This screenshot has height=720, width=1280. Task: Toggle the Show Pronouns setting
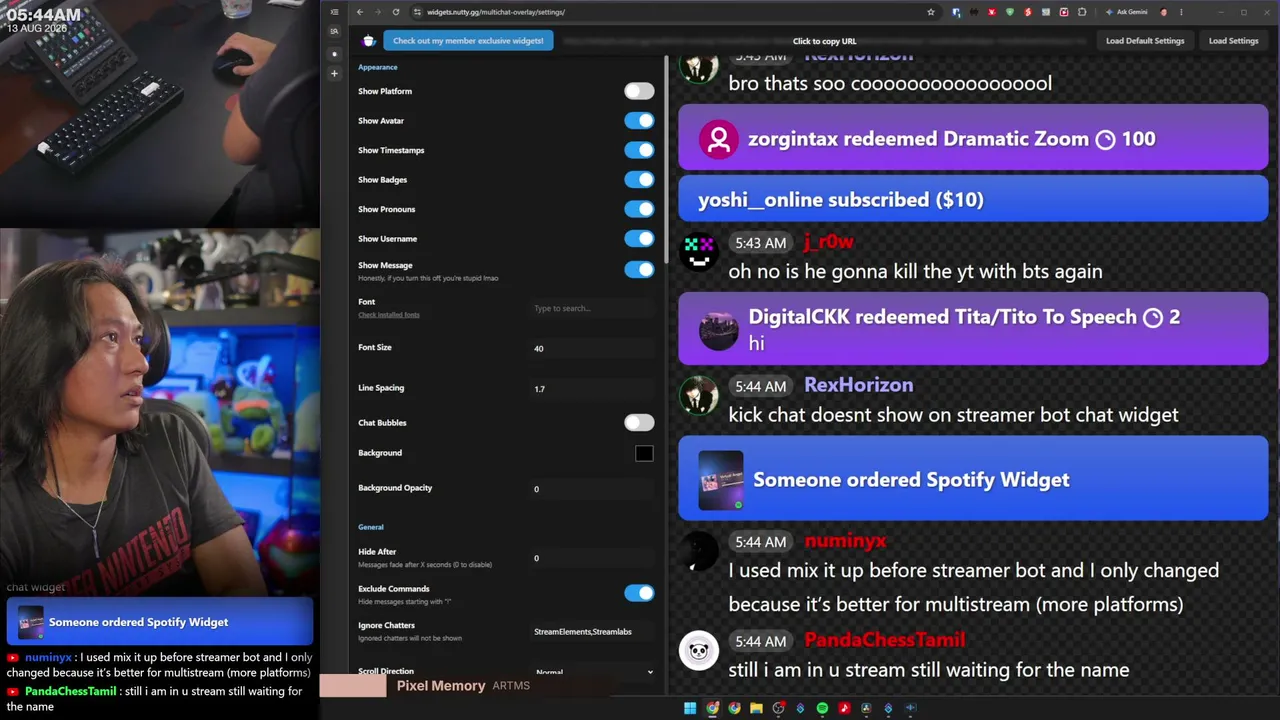pyautogui.click(x=639, y=209)
